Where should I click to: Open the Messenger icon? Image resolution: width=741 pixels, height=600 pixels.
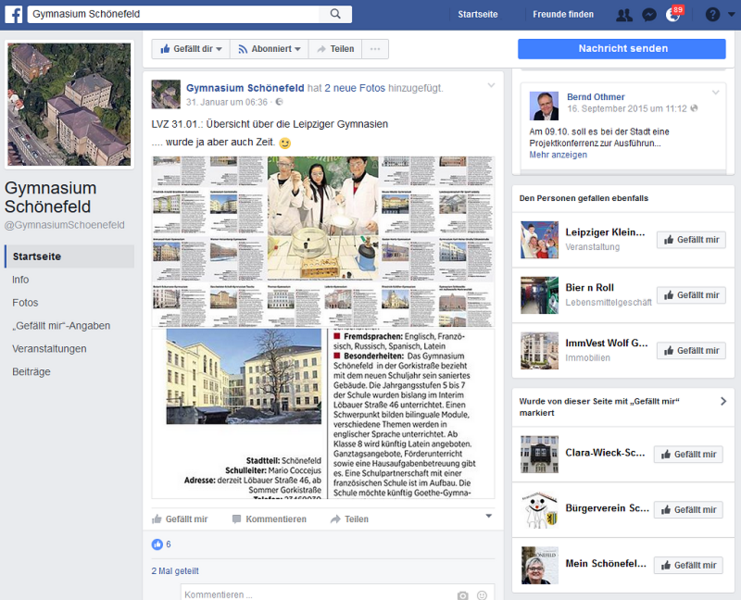pyautogui.click(x=649, y=15)
